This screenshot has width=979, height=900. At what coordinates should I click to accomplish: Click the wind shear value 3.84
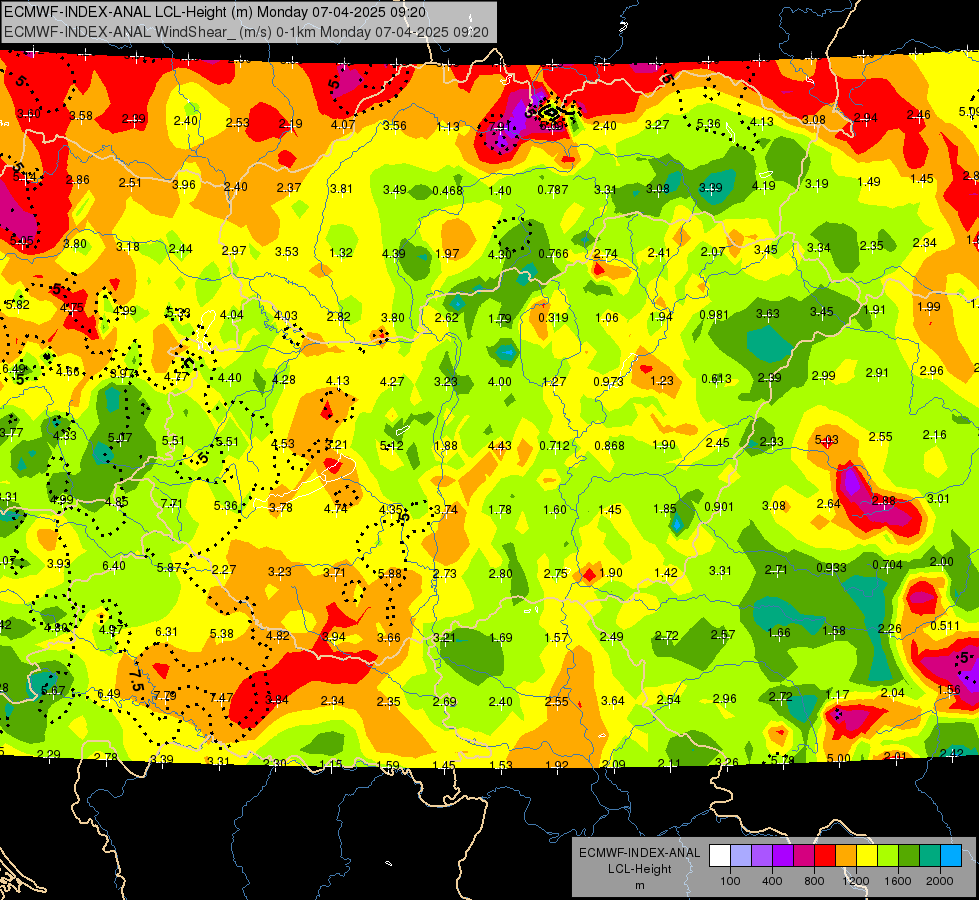coord(277,700)
